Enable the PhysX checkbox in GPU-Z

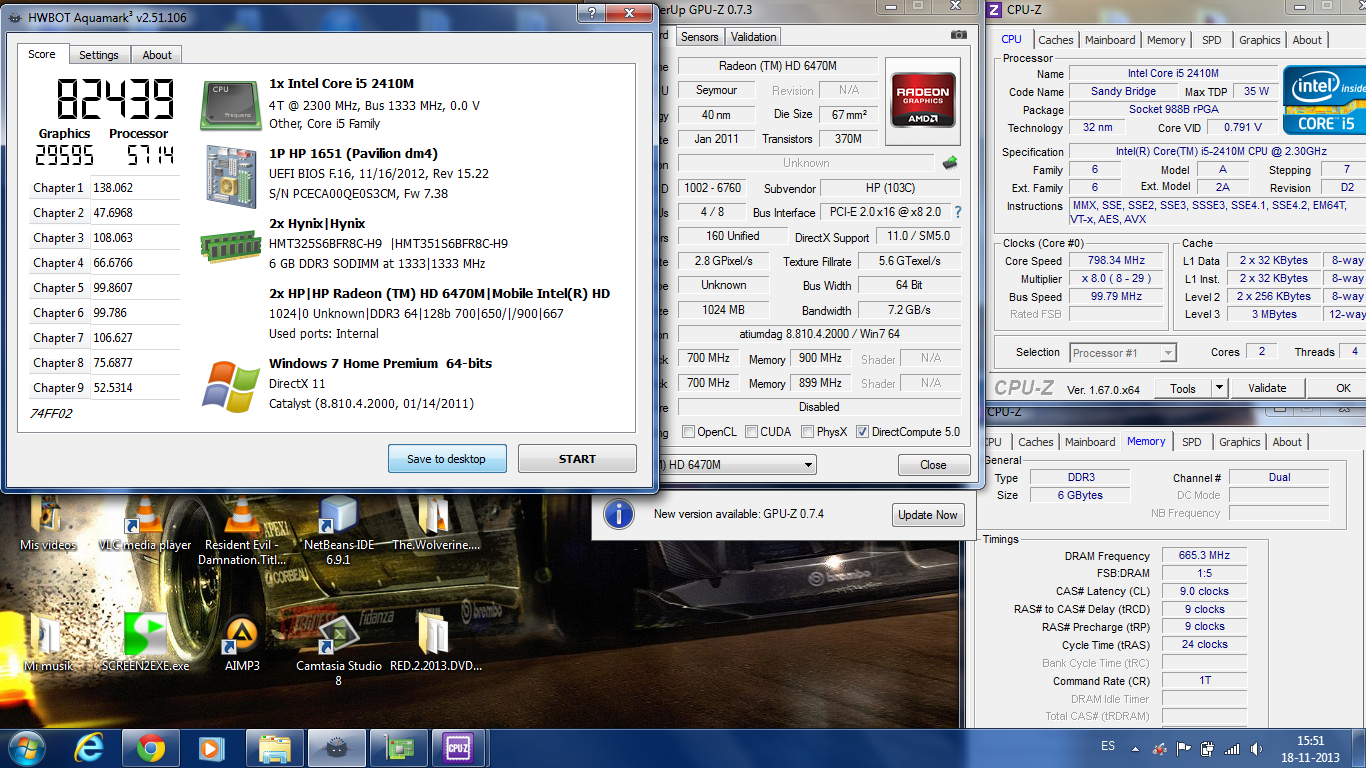click(x=808, y=432)
